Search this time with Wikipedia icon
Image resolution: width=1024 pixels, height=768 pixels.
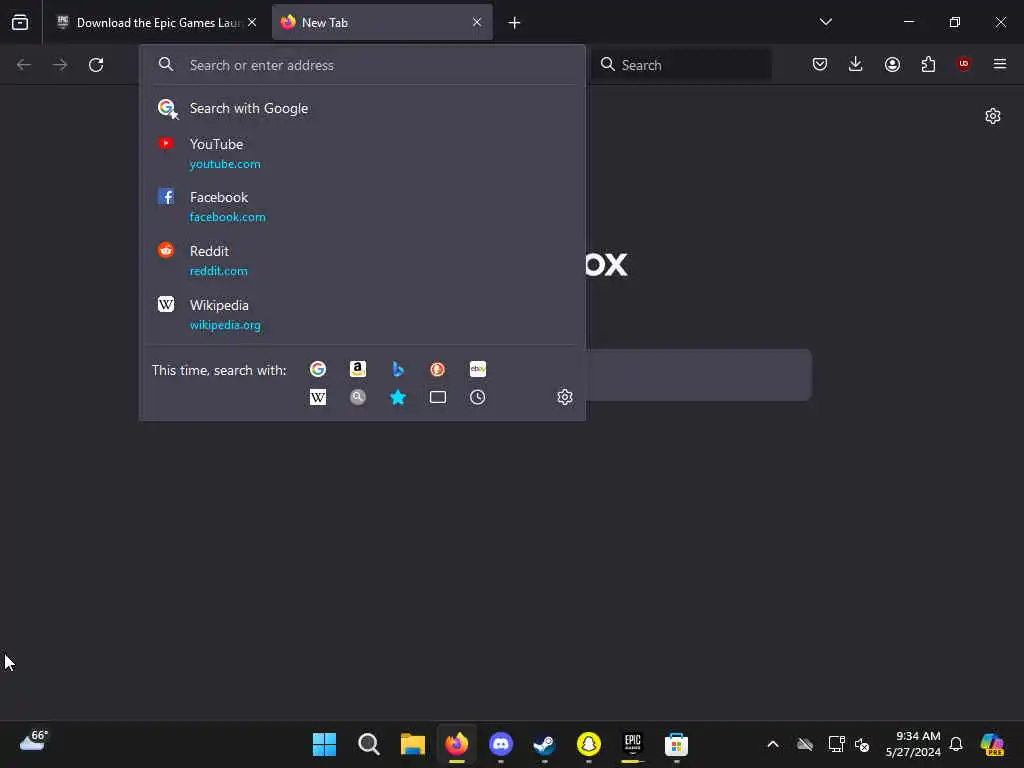pos(318,397)
